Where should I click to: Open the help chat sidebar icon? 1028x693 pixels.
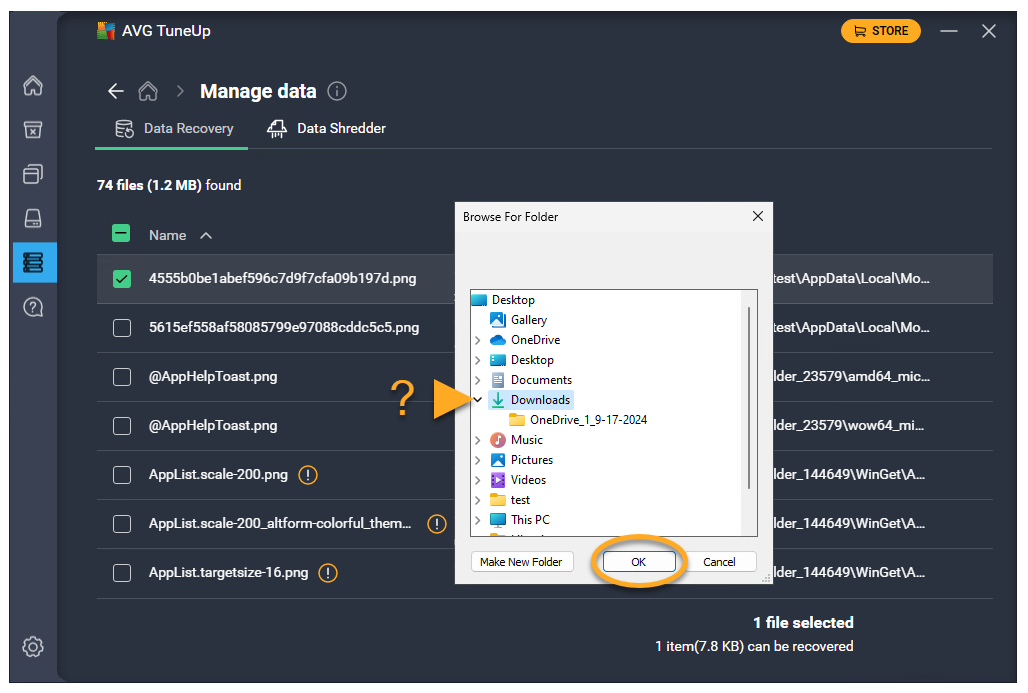[x=33, y=307]
